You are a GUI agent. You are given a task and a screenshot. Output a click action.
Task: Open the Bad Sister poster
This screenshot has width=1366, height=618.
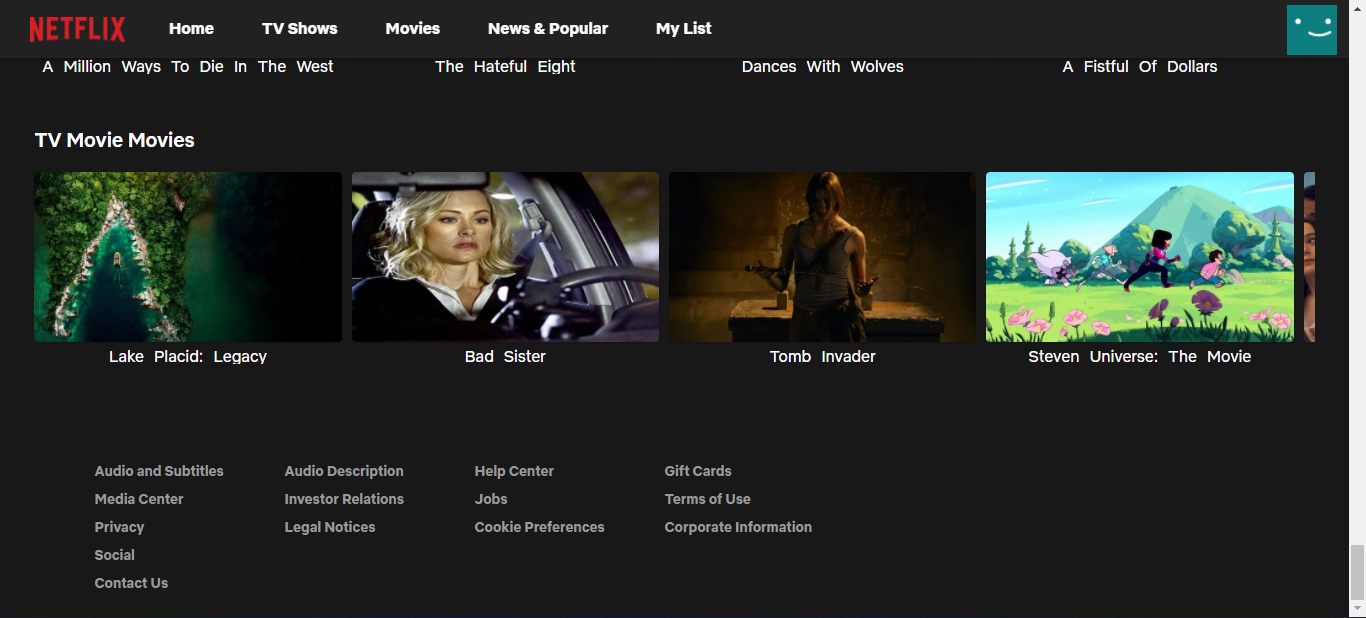point(504,256)
